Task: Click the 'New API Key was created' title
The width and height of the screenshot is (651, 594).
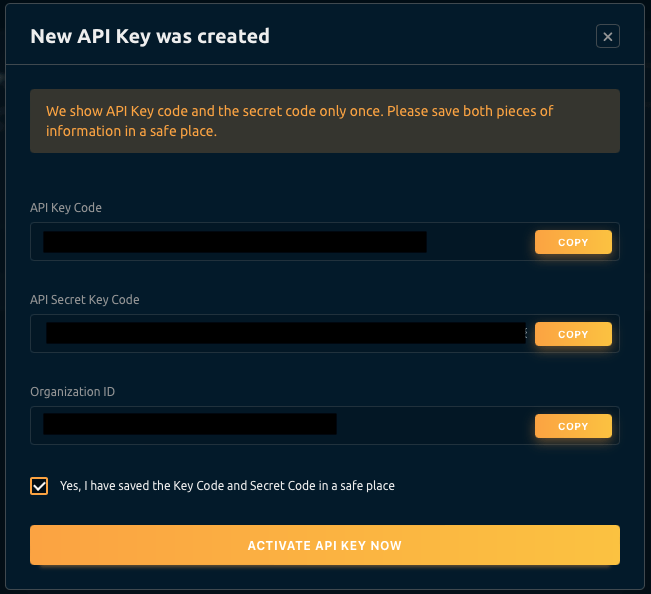Action: [x=150, y=37]
